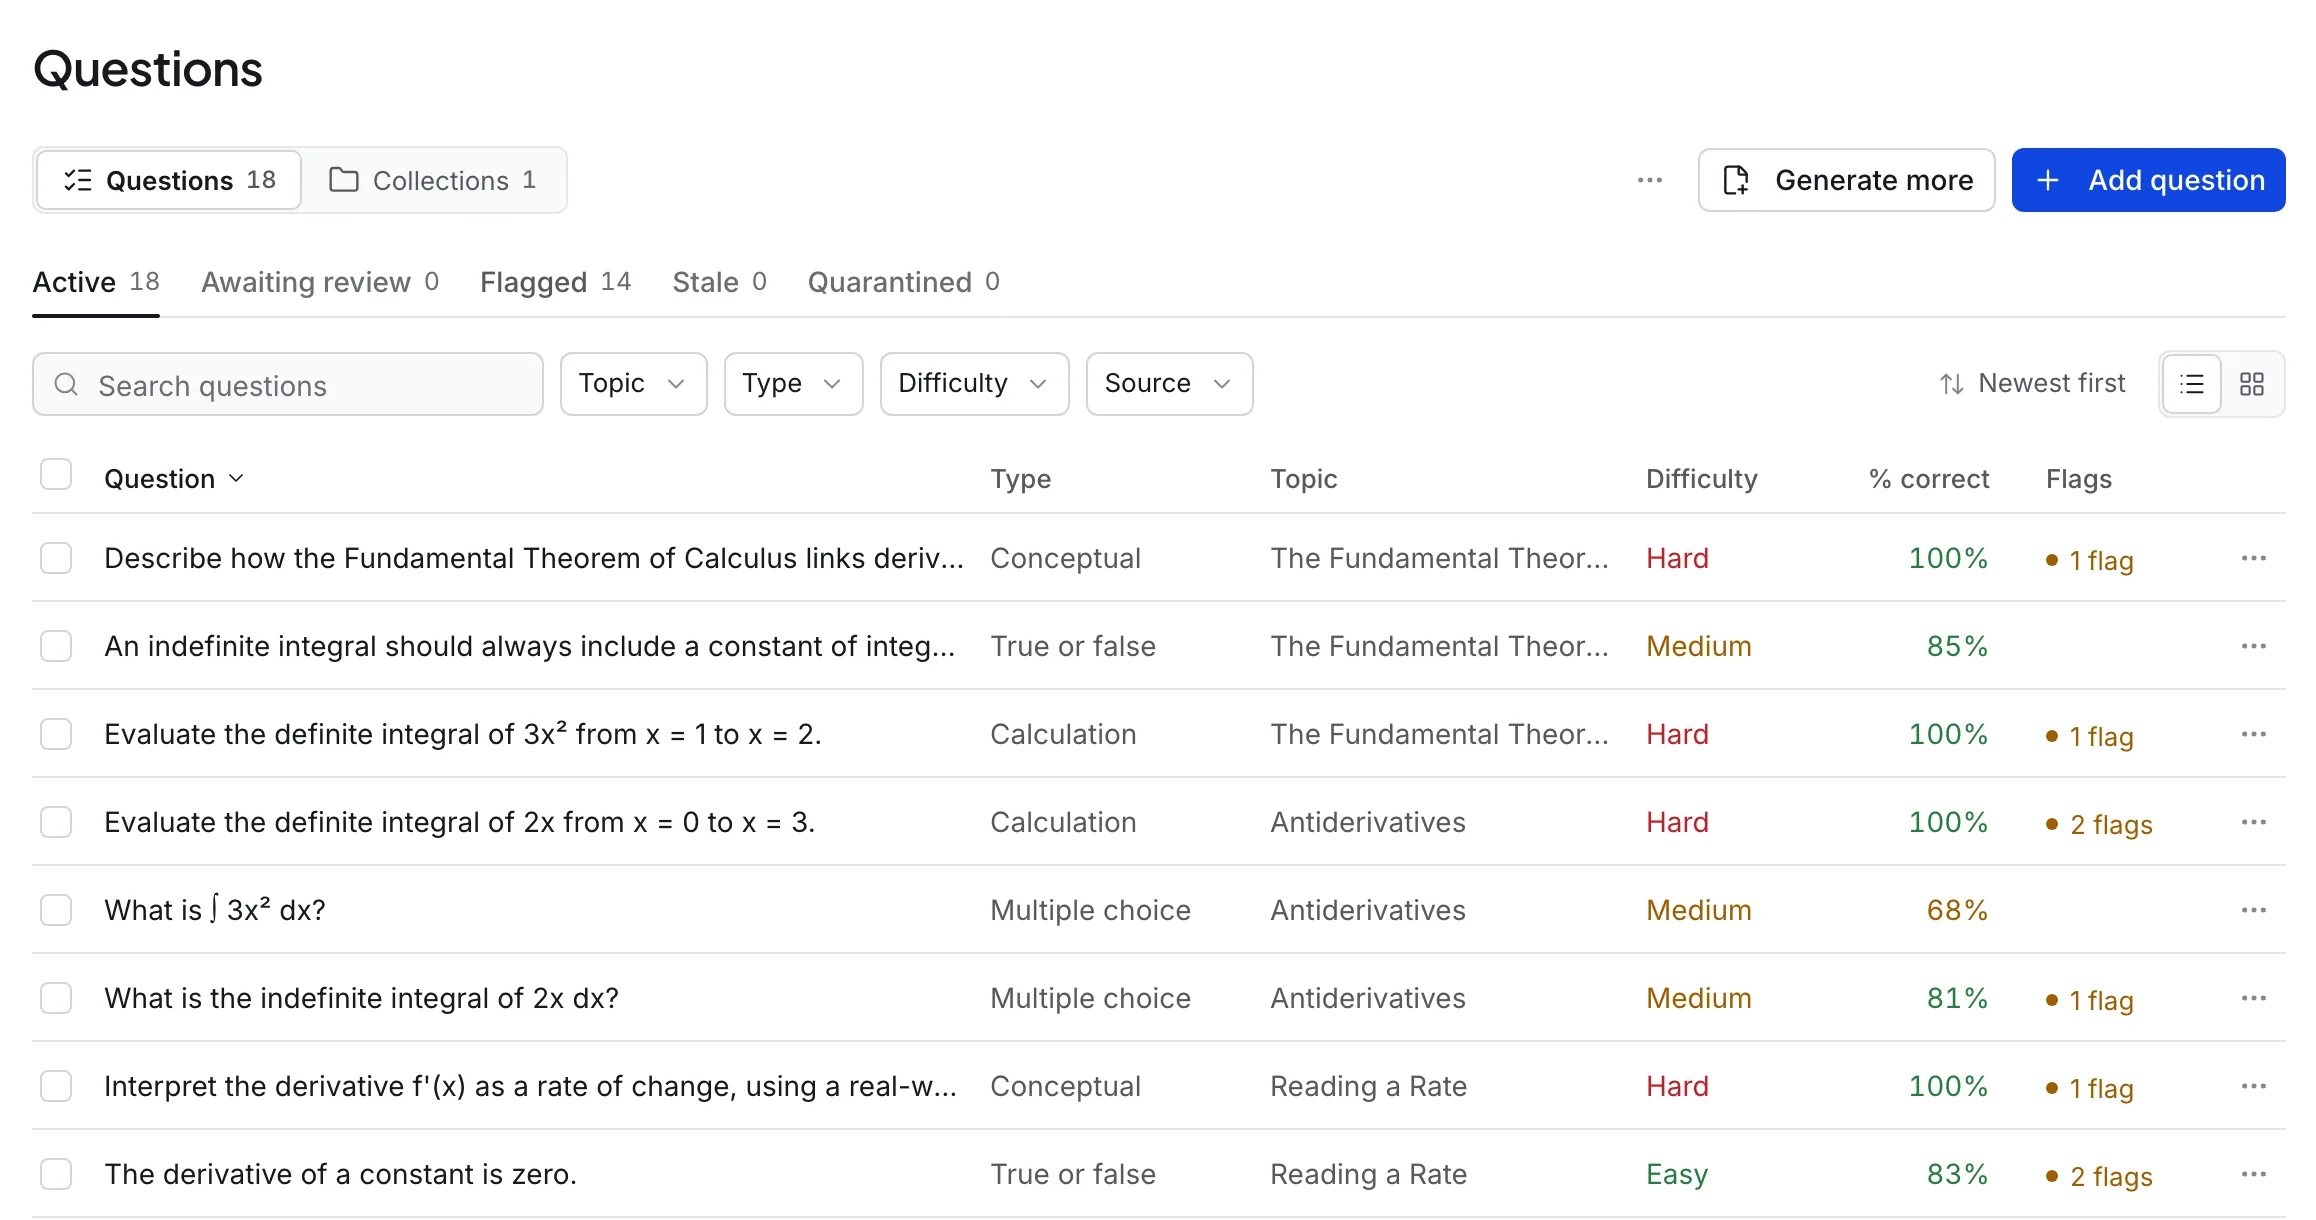Check the 'What is ∫ 3x² dx?' row

56,910
